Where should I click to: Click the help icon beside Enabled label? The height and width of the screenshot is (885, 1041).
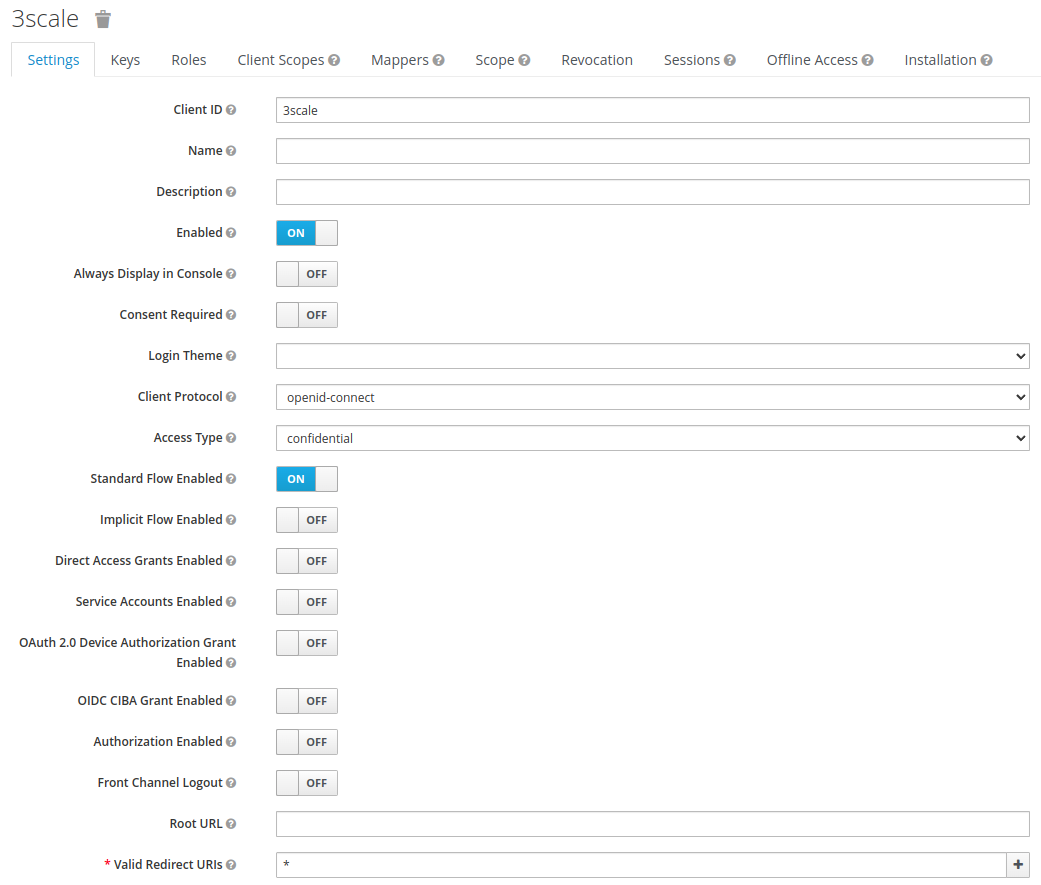(231, 233)
